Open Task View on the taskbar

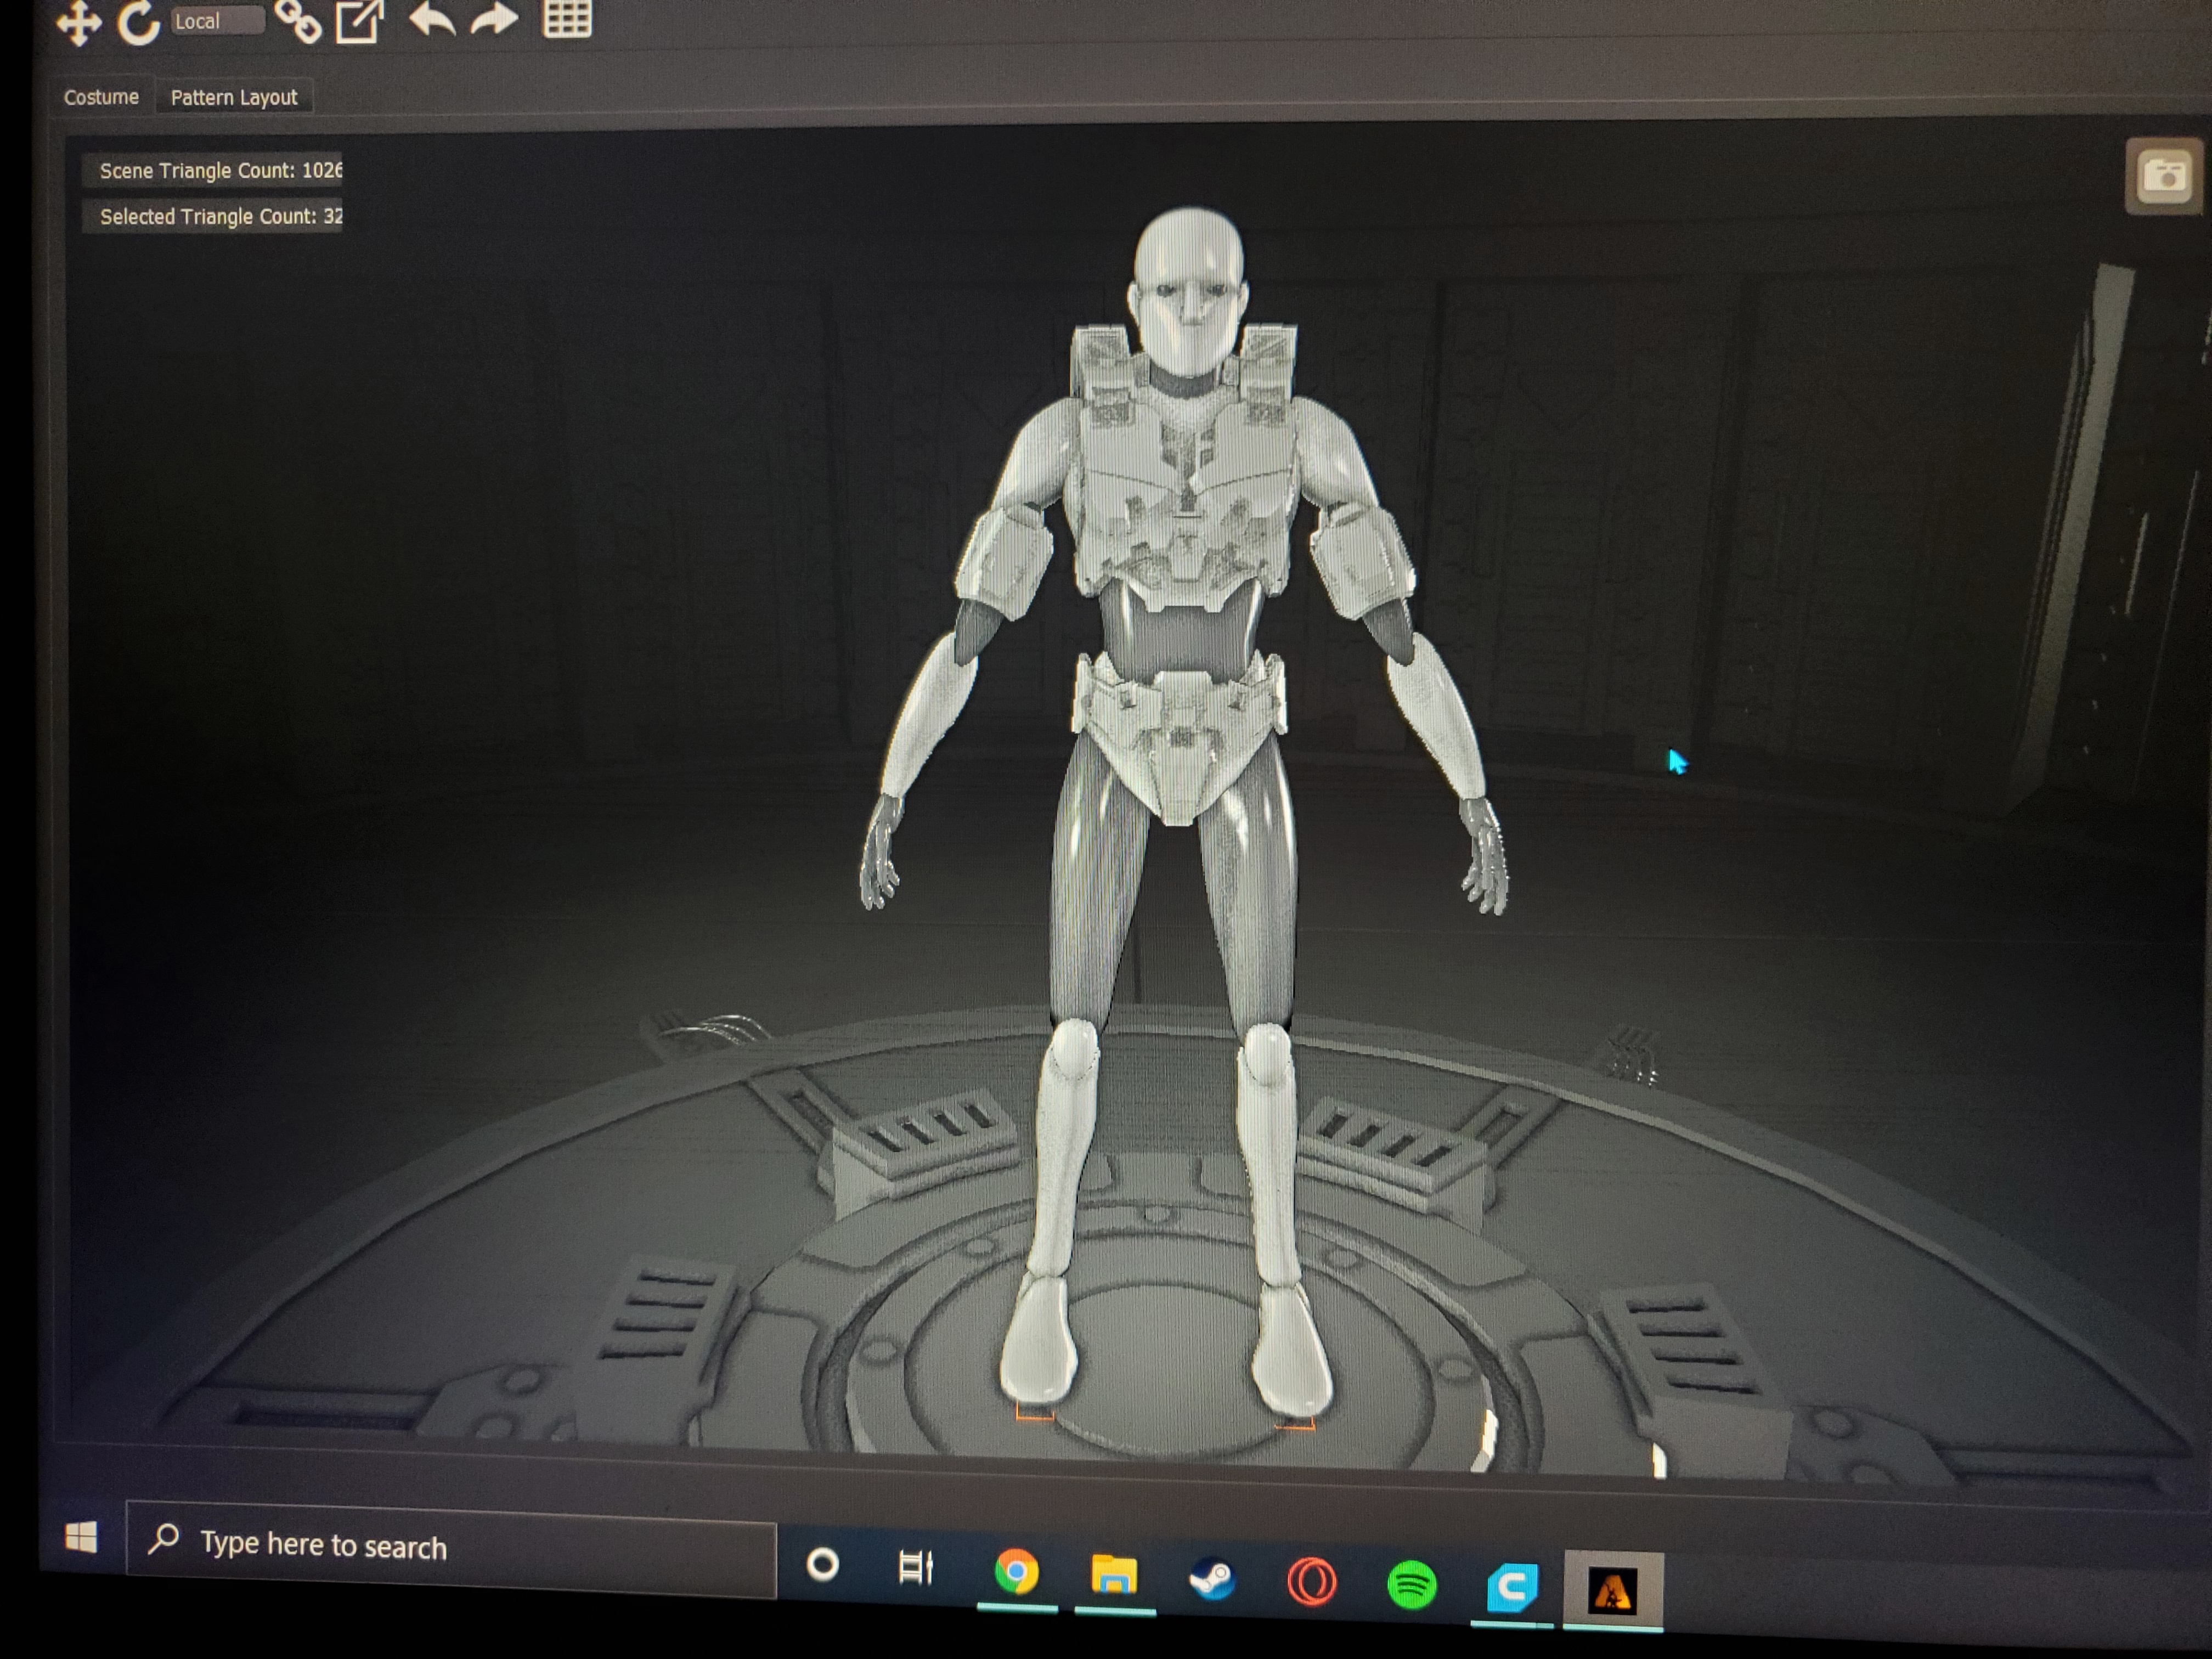pyautogui.click(x=915, y=1567)
